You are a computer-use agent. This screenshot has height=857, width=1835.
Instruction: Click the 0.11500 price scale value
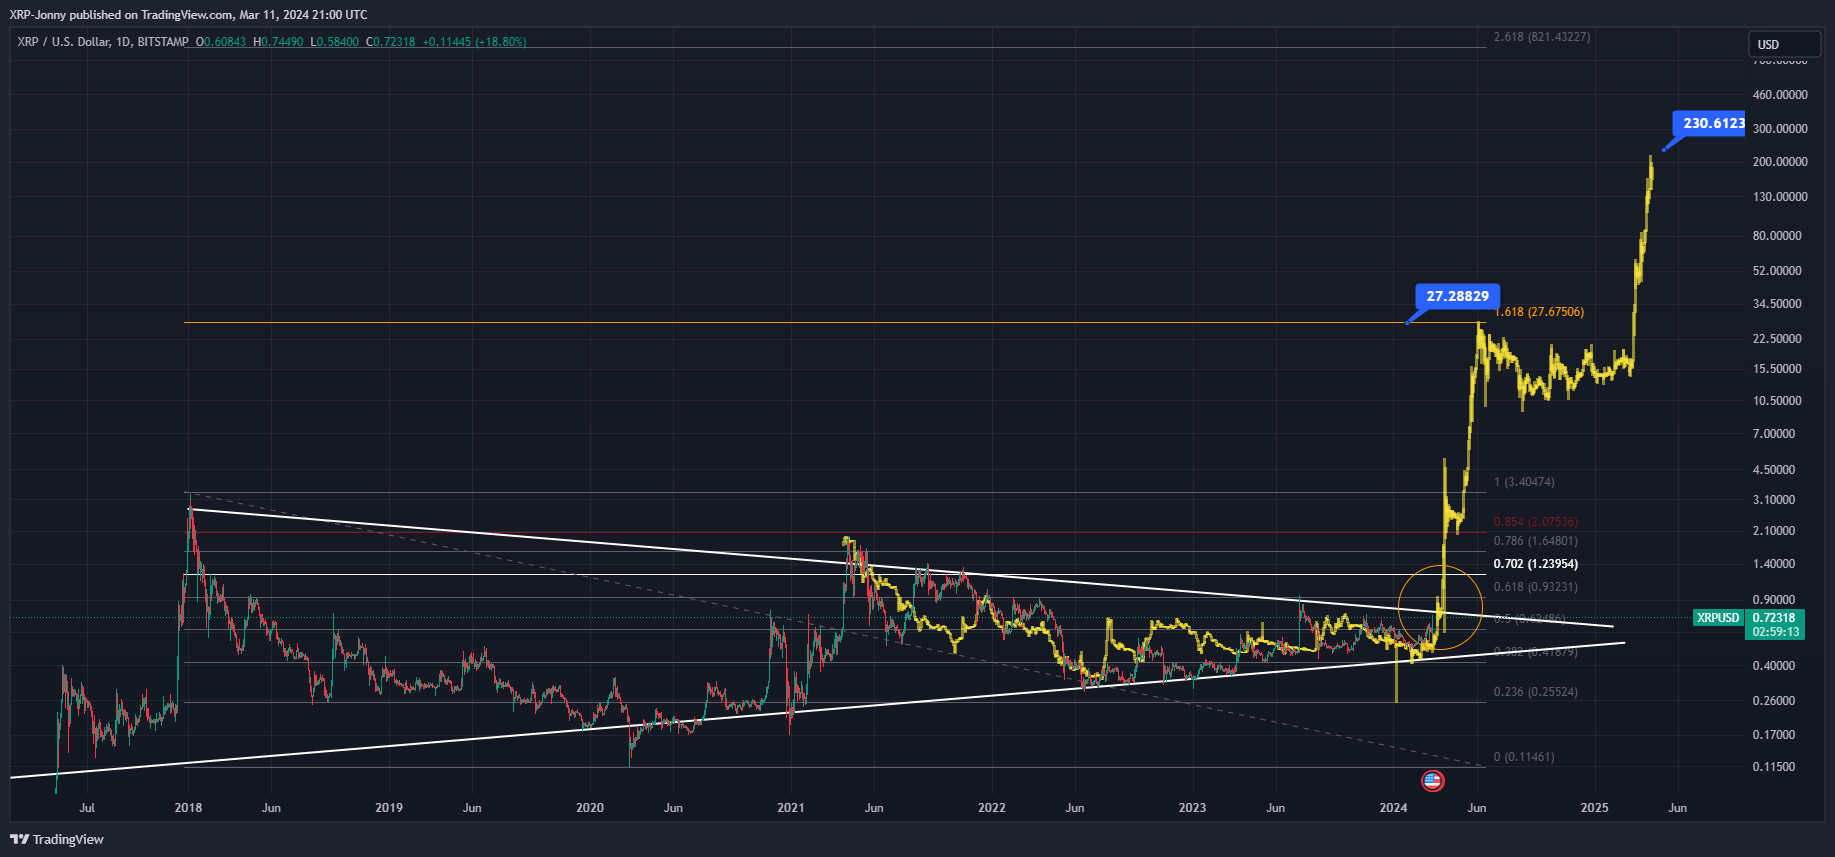(x=1774, y=767)
